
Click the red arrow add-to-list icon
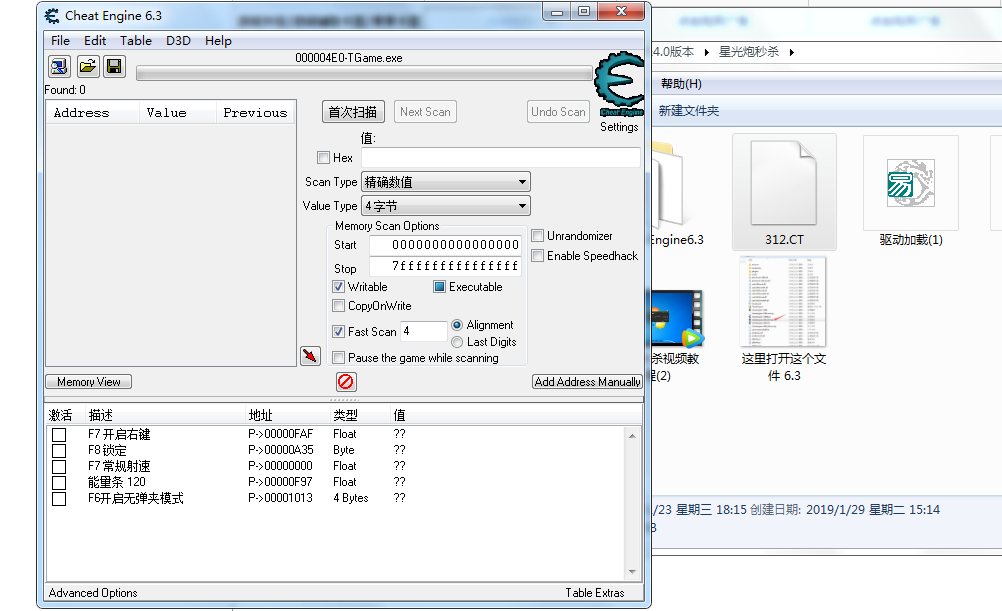tap(310, 356)
